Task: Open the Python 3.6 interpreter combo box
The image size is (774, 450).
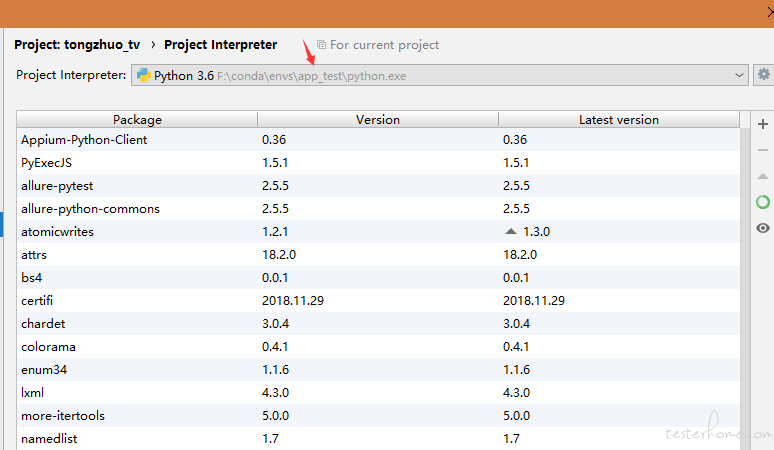Action: pos(440,75)
